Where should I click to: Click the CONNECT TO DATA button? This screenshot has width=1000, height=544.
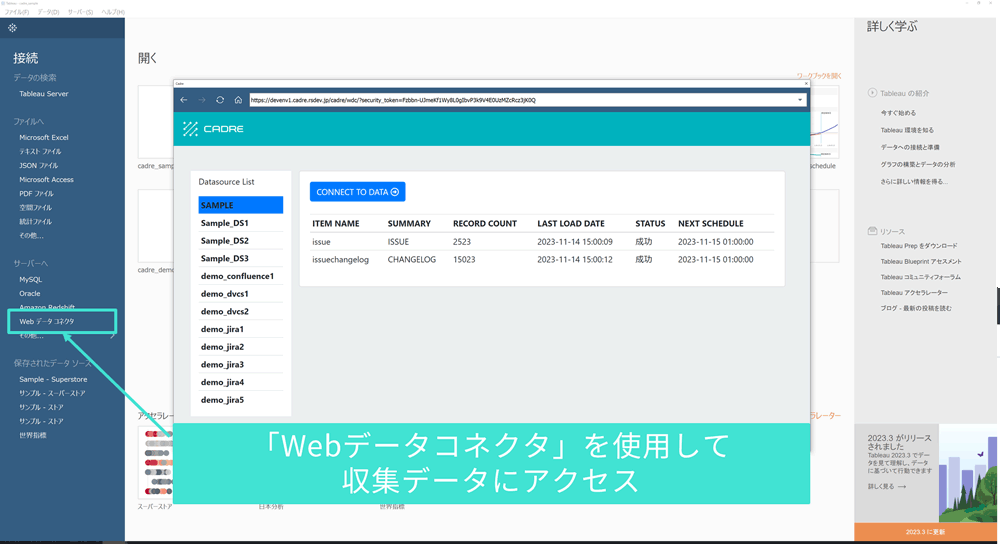(x=358, y=192)
